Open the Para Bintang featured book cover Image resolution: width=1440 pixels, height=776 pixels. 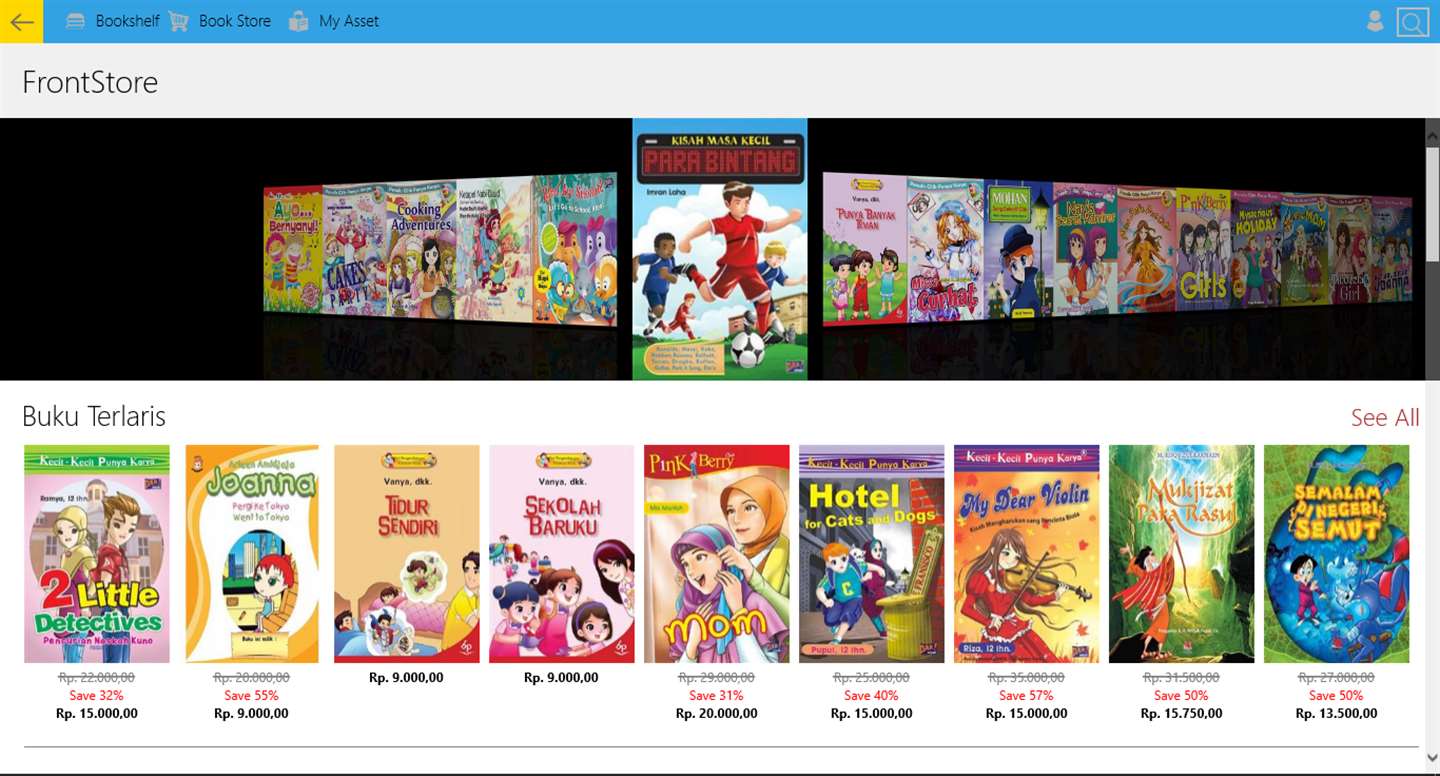coord(720,249)
